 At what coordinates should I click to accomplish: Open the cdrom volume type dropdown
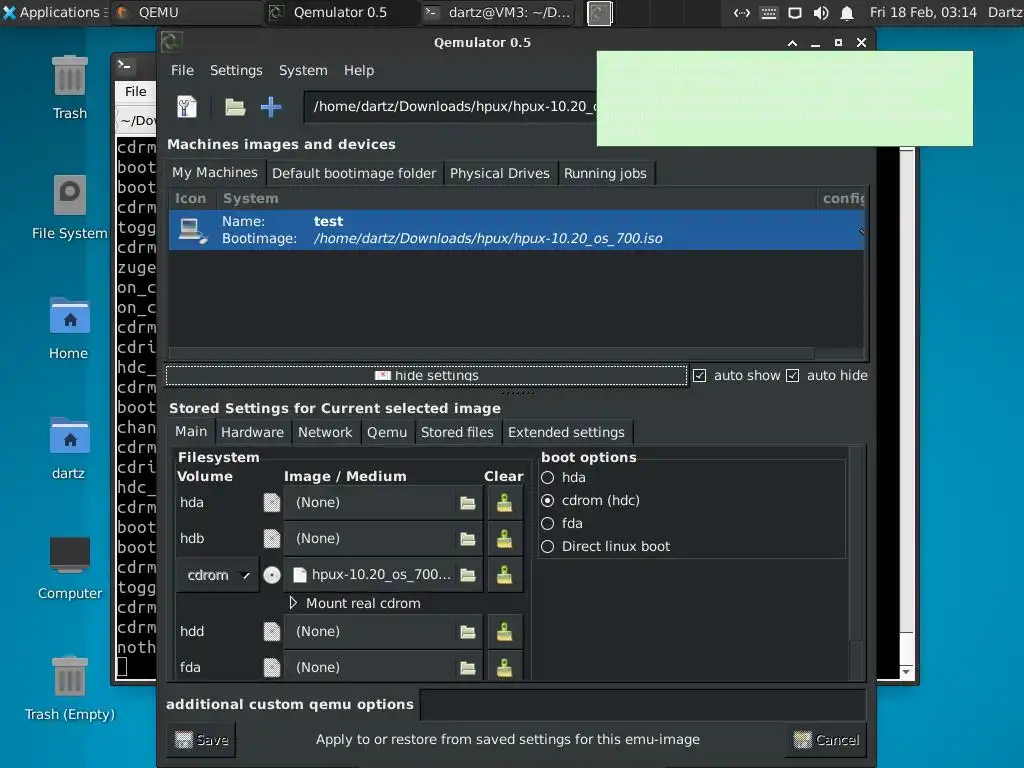(x=217, y=575)
